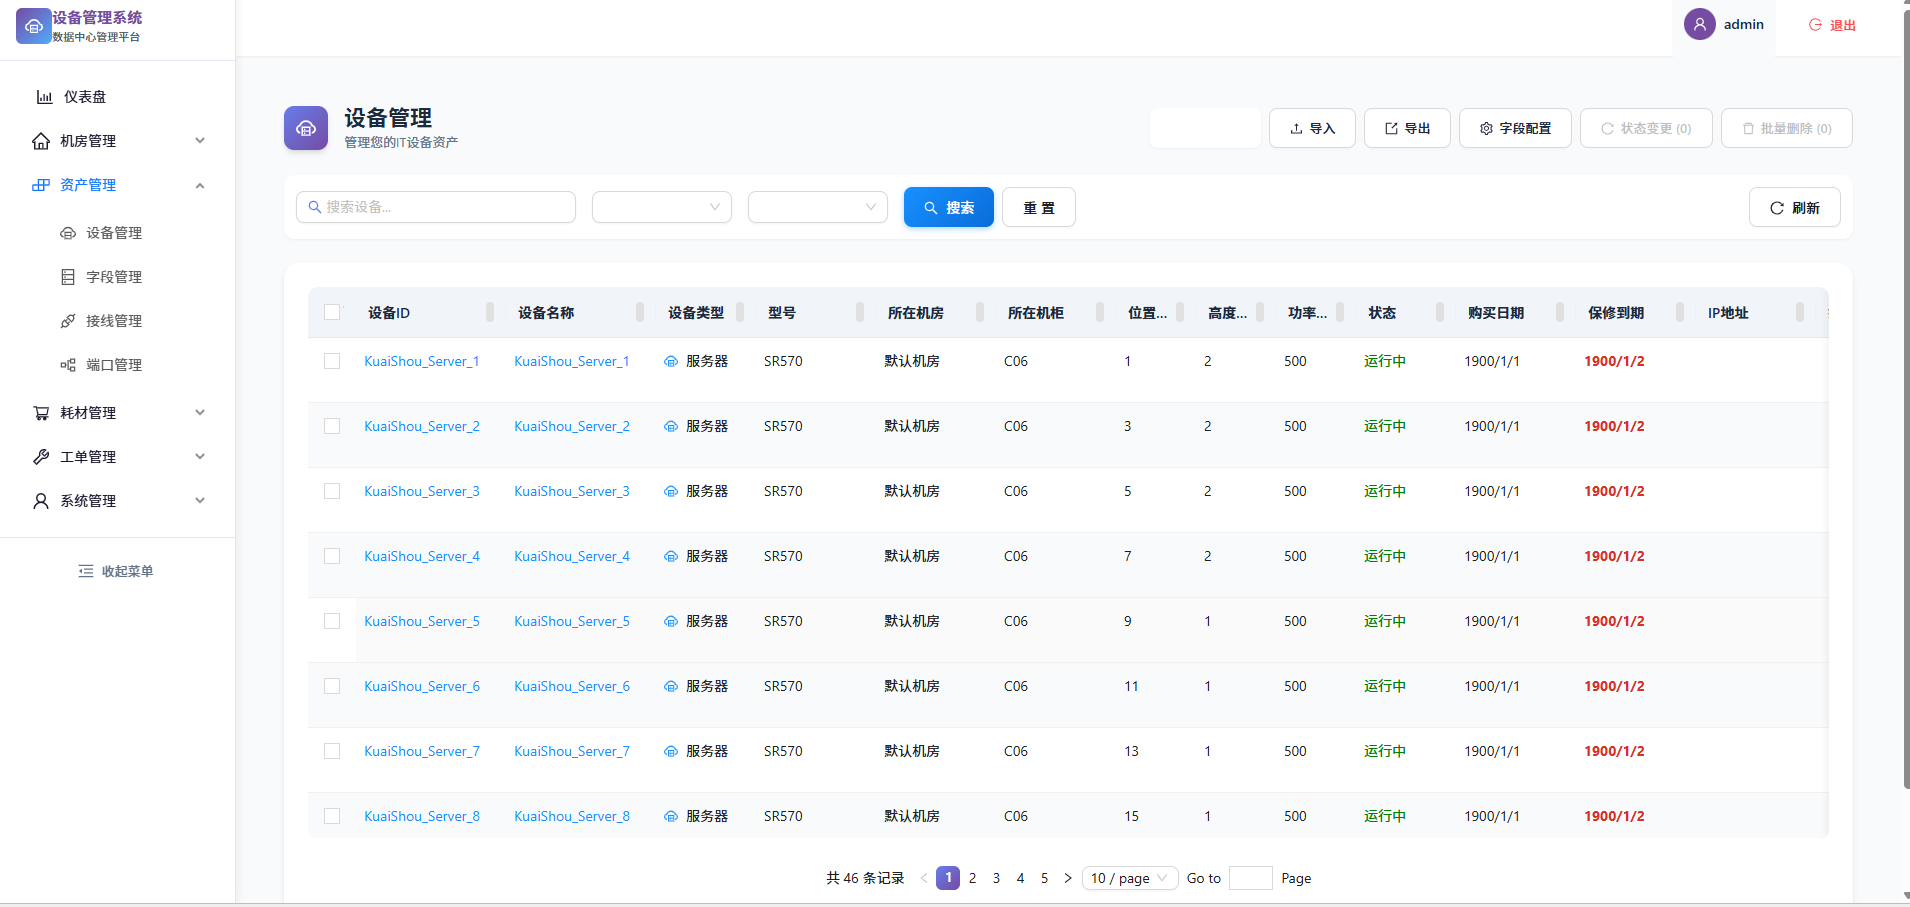1910x907 pixels.
Task: Open the 10 / page size dropdown
Action: pyautogui.click(x=1130, y=878)
